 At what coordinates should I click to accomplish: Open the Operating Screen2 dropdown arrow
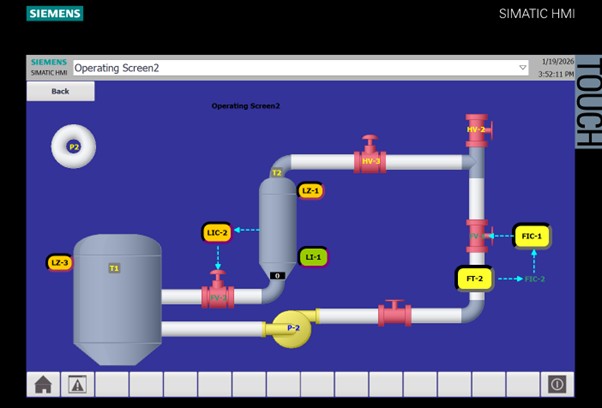click(522, 68)
